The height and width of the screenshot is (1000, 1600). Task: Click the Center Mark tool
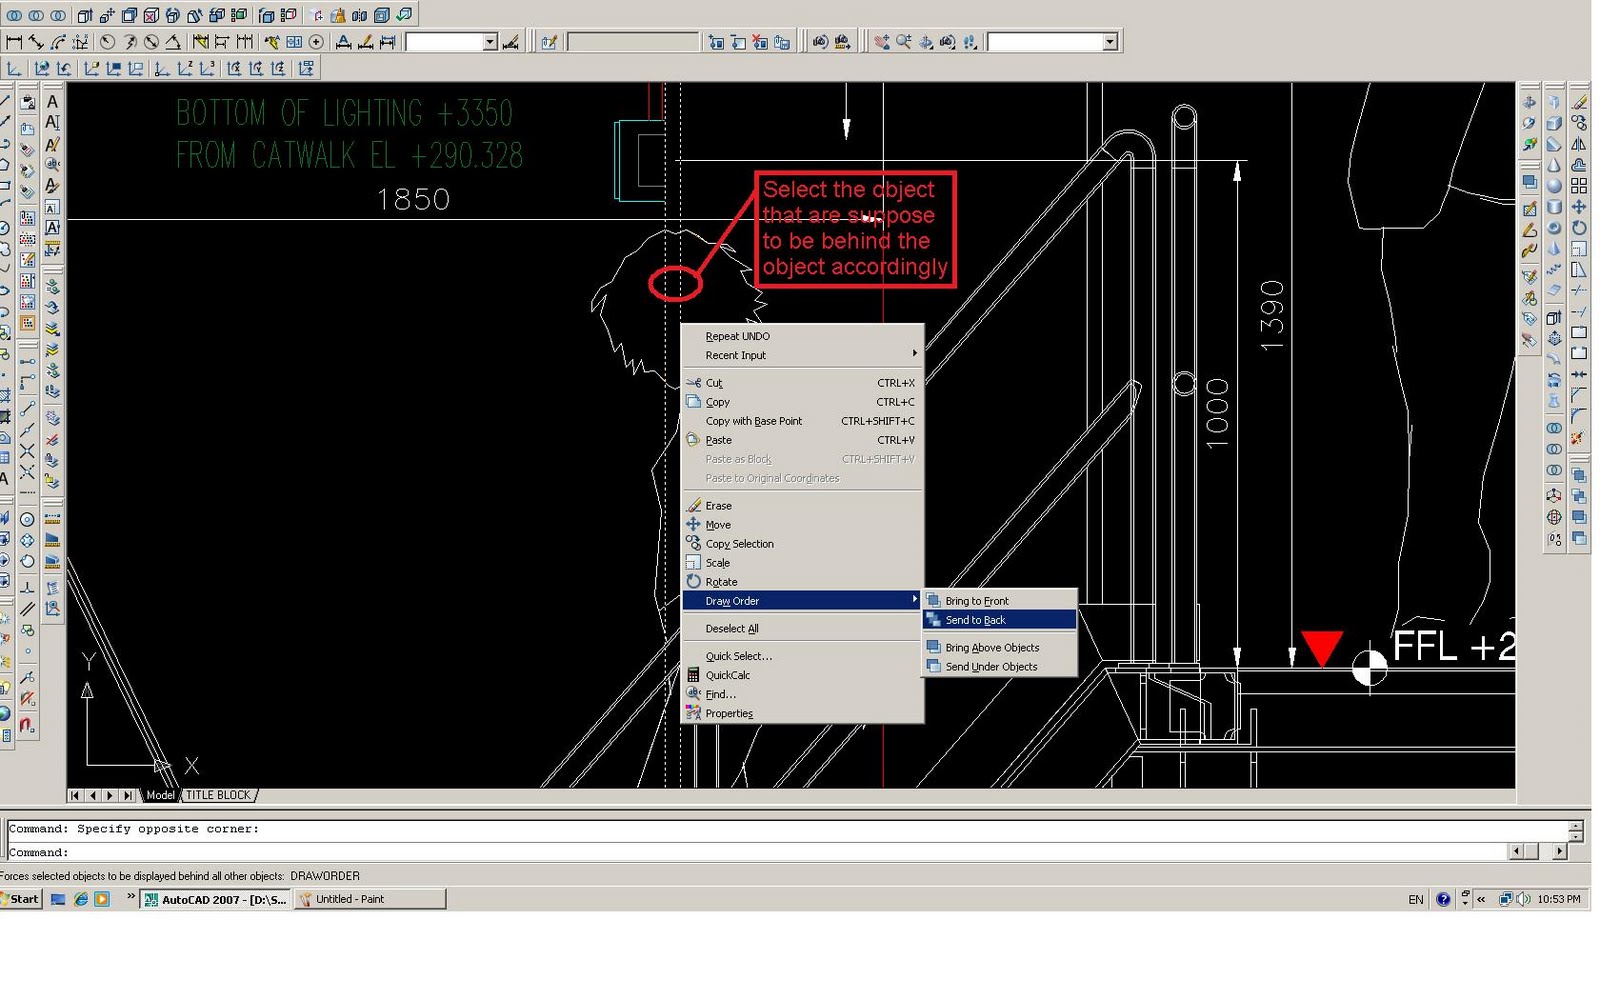(316, 42)
